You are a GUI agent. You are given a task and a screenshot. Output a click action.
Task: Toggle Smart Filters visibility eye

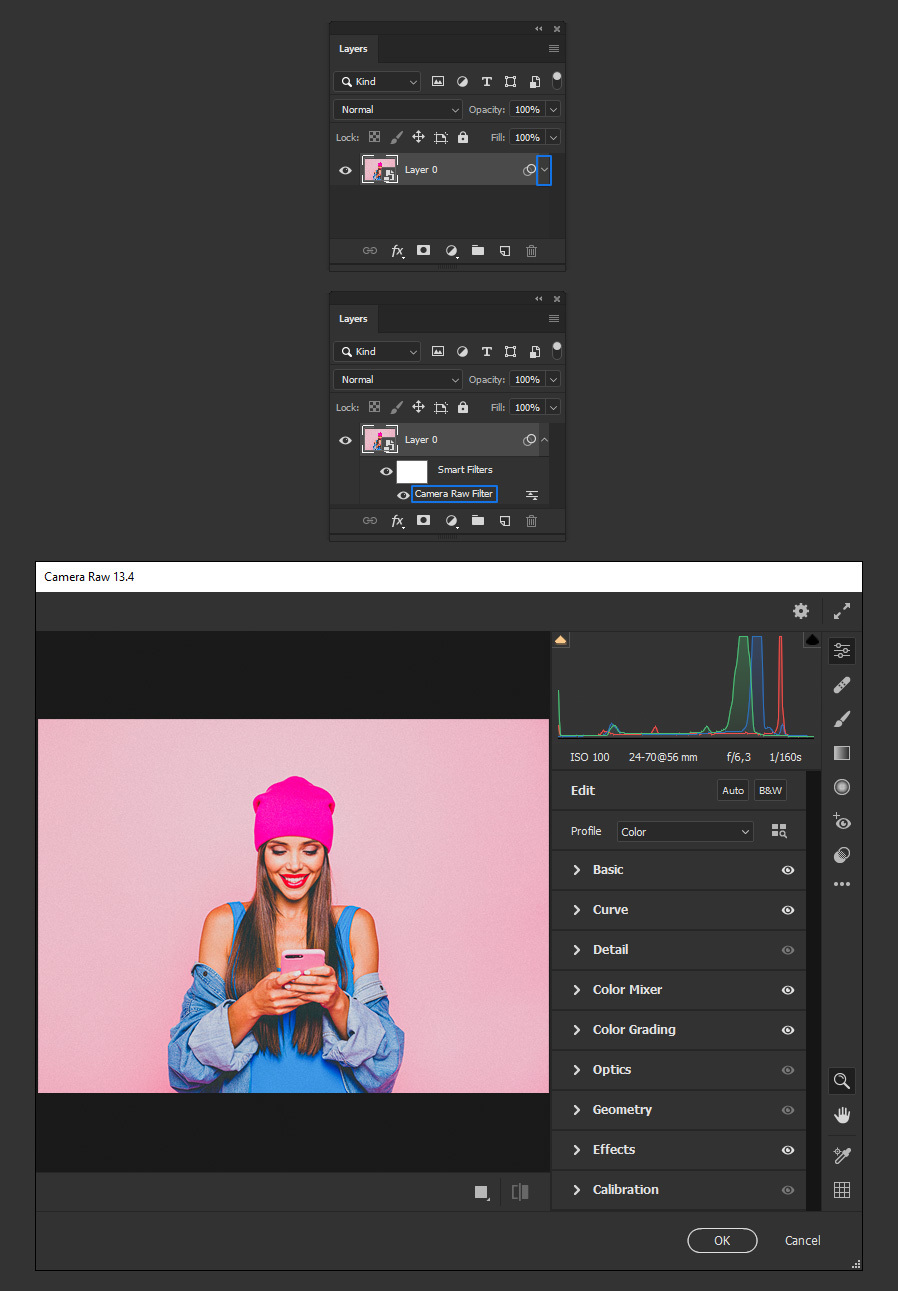tap(386, 471)
